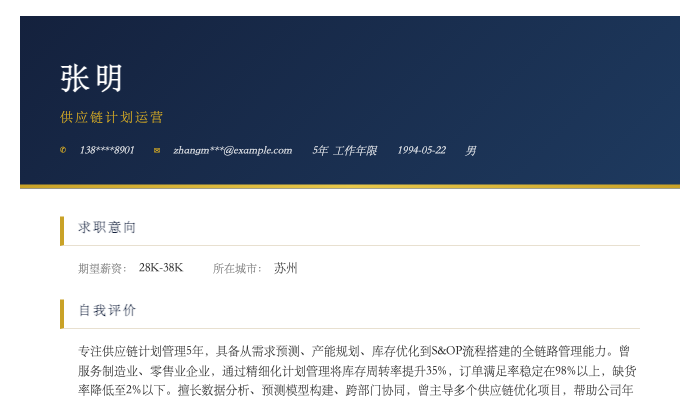Click the text 5年 工作年限
Viewport: 700px width, 400px height.
pyautogui.click(x=345, y=150)
